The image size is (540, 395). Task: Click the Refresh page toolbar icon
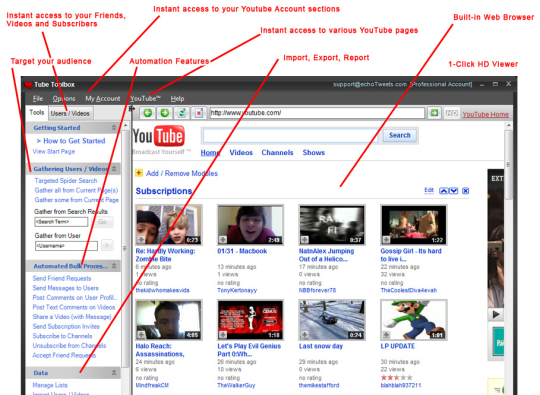click(181, 113)
